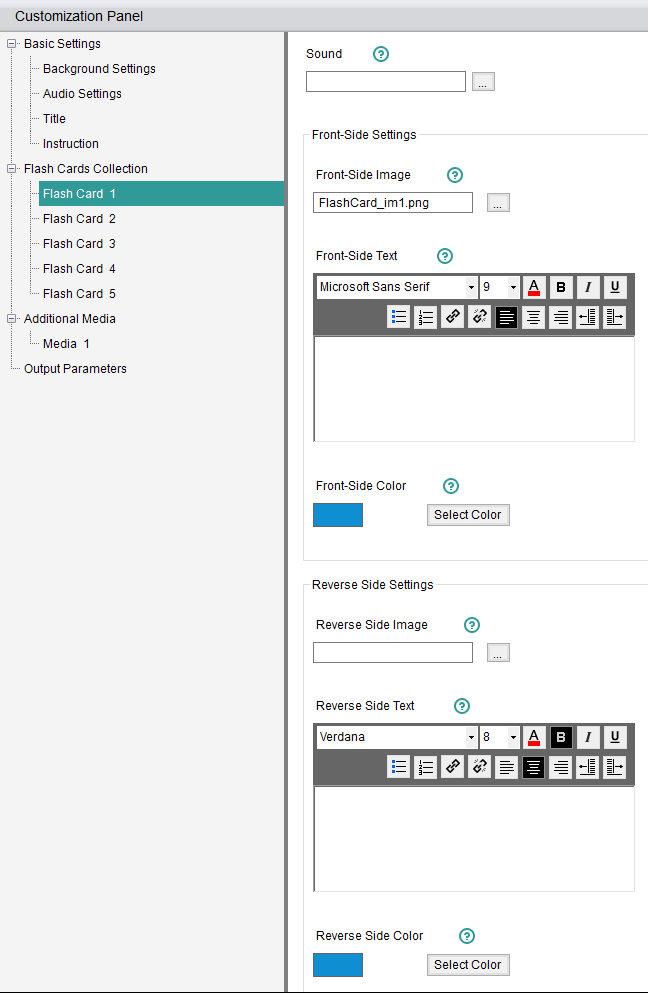Click Select Color button for Front-Side Color

pyautogui.click(x=467, y=515)
